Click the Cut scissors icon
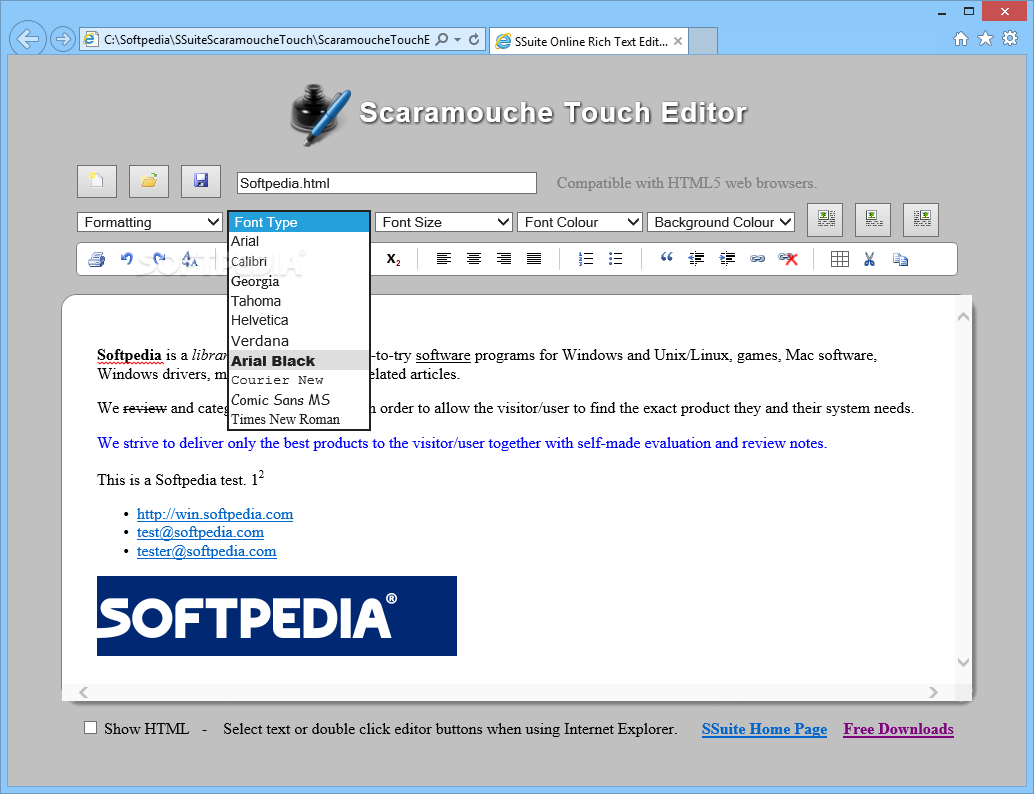The height and width of the screenshot is (794, 1034). point(869,259)
